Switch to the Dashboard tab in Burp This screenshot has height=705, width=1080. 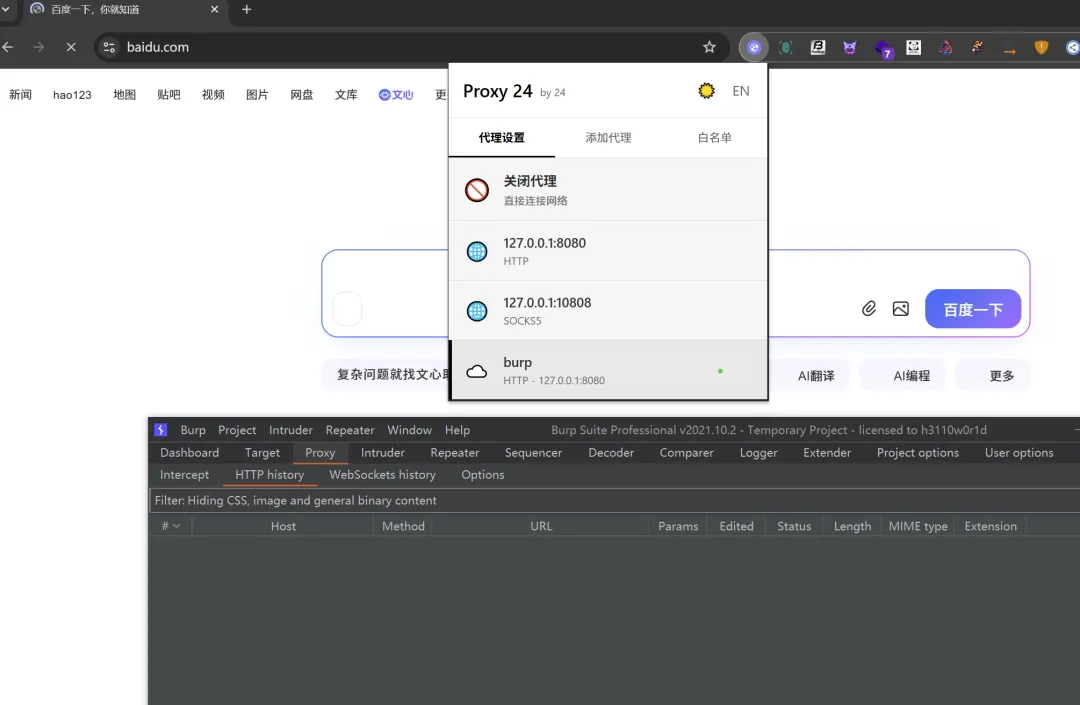click(189, 452)
